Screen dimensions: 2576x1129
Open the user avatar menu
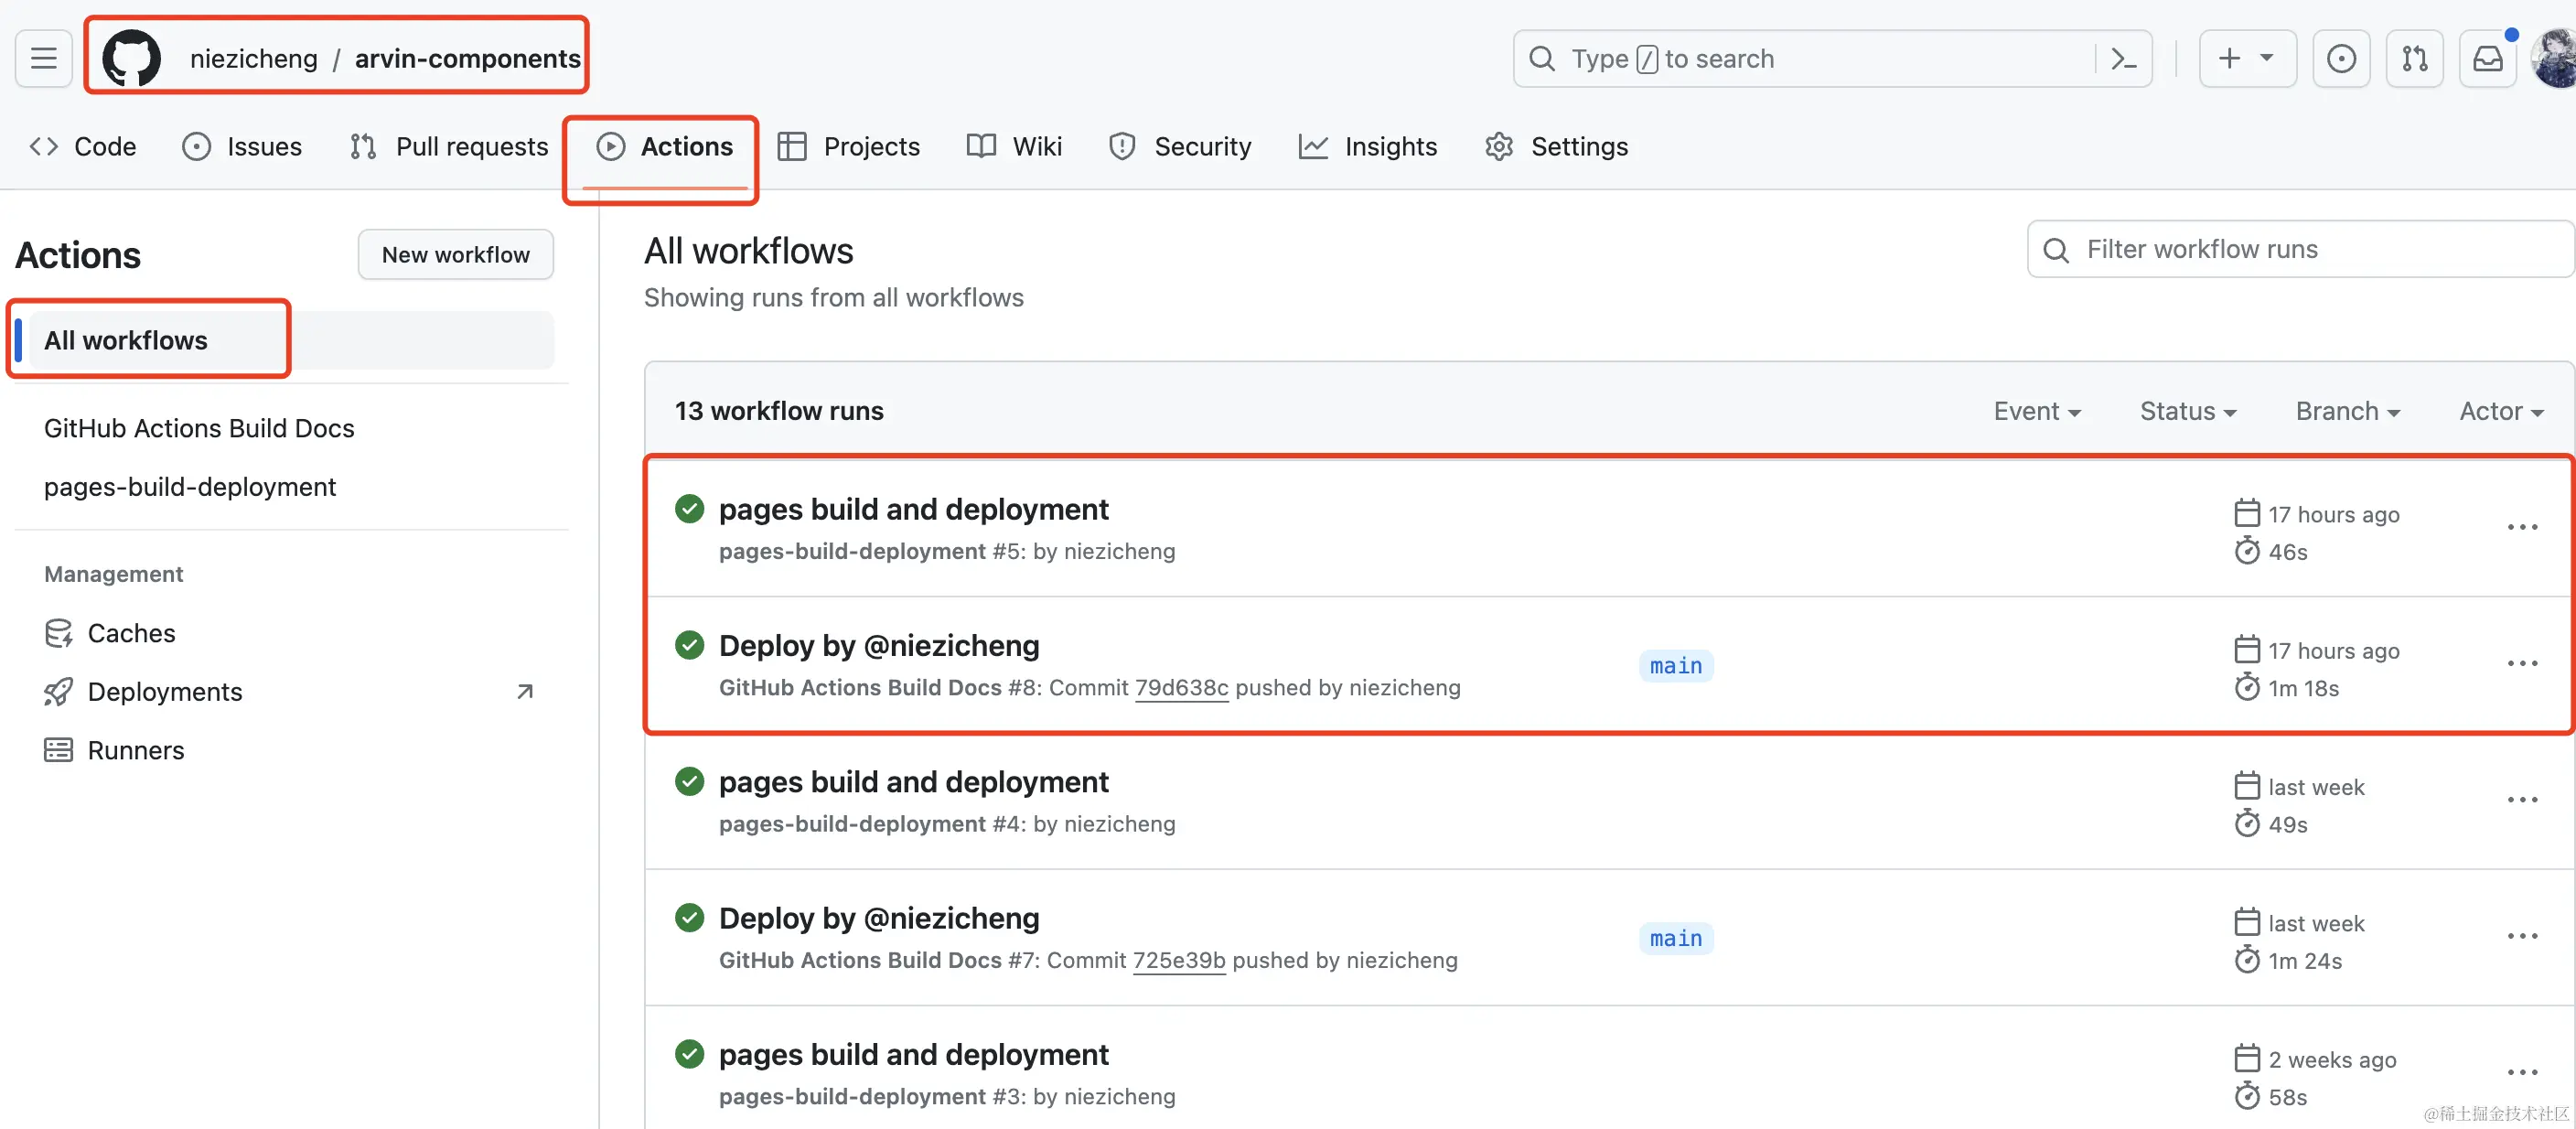pyautogui.click(x=2555, y=59)
